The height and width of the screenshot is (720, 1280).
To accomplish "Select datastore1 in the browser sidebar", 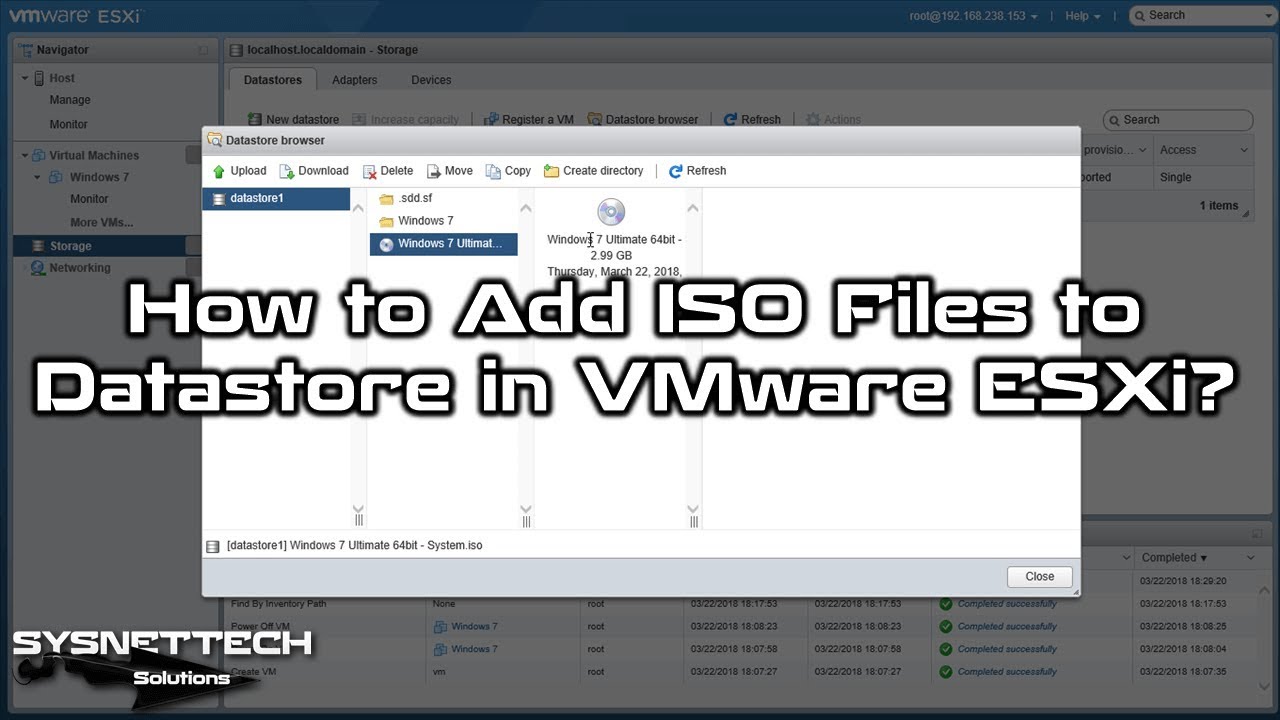I will click(276, 199).
